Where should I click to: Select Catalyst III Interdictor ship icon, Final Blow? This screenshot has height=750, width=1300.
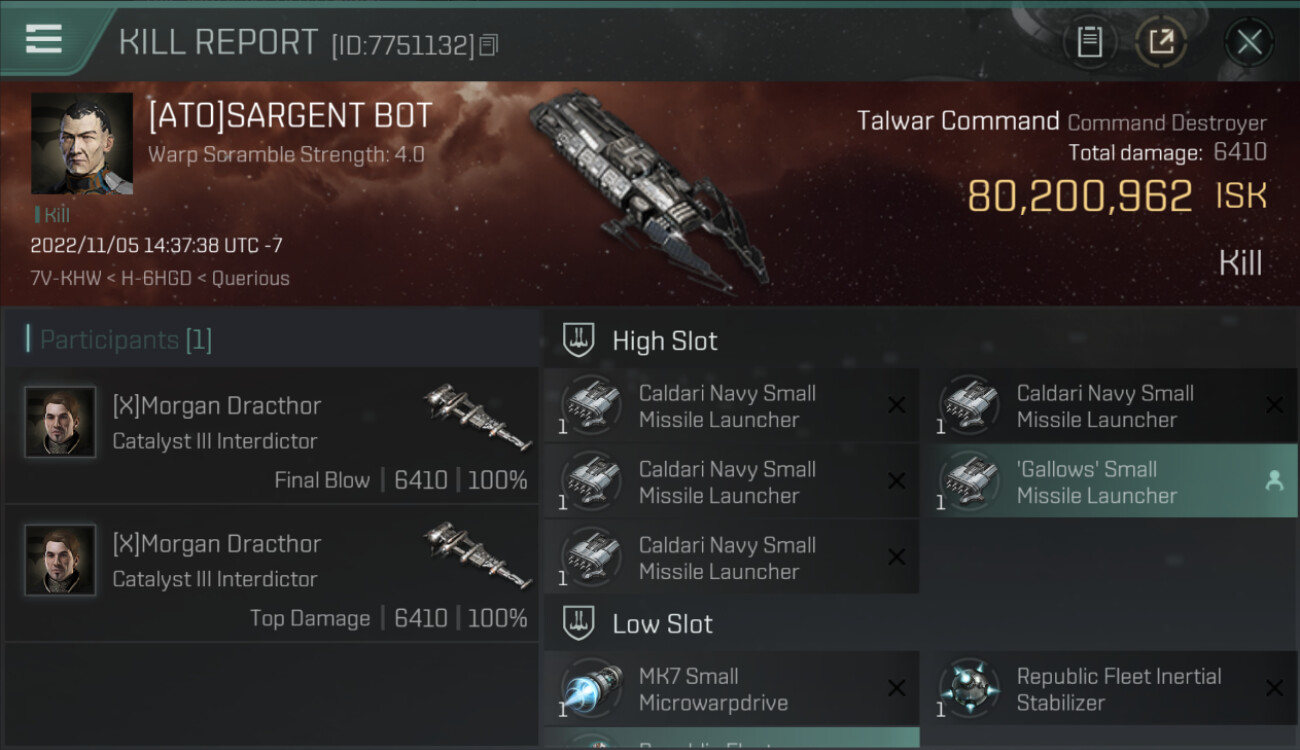478,418
